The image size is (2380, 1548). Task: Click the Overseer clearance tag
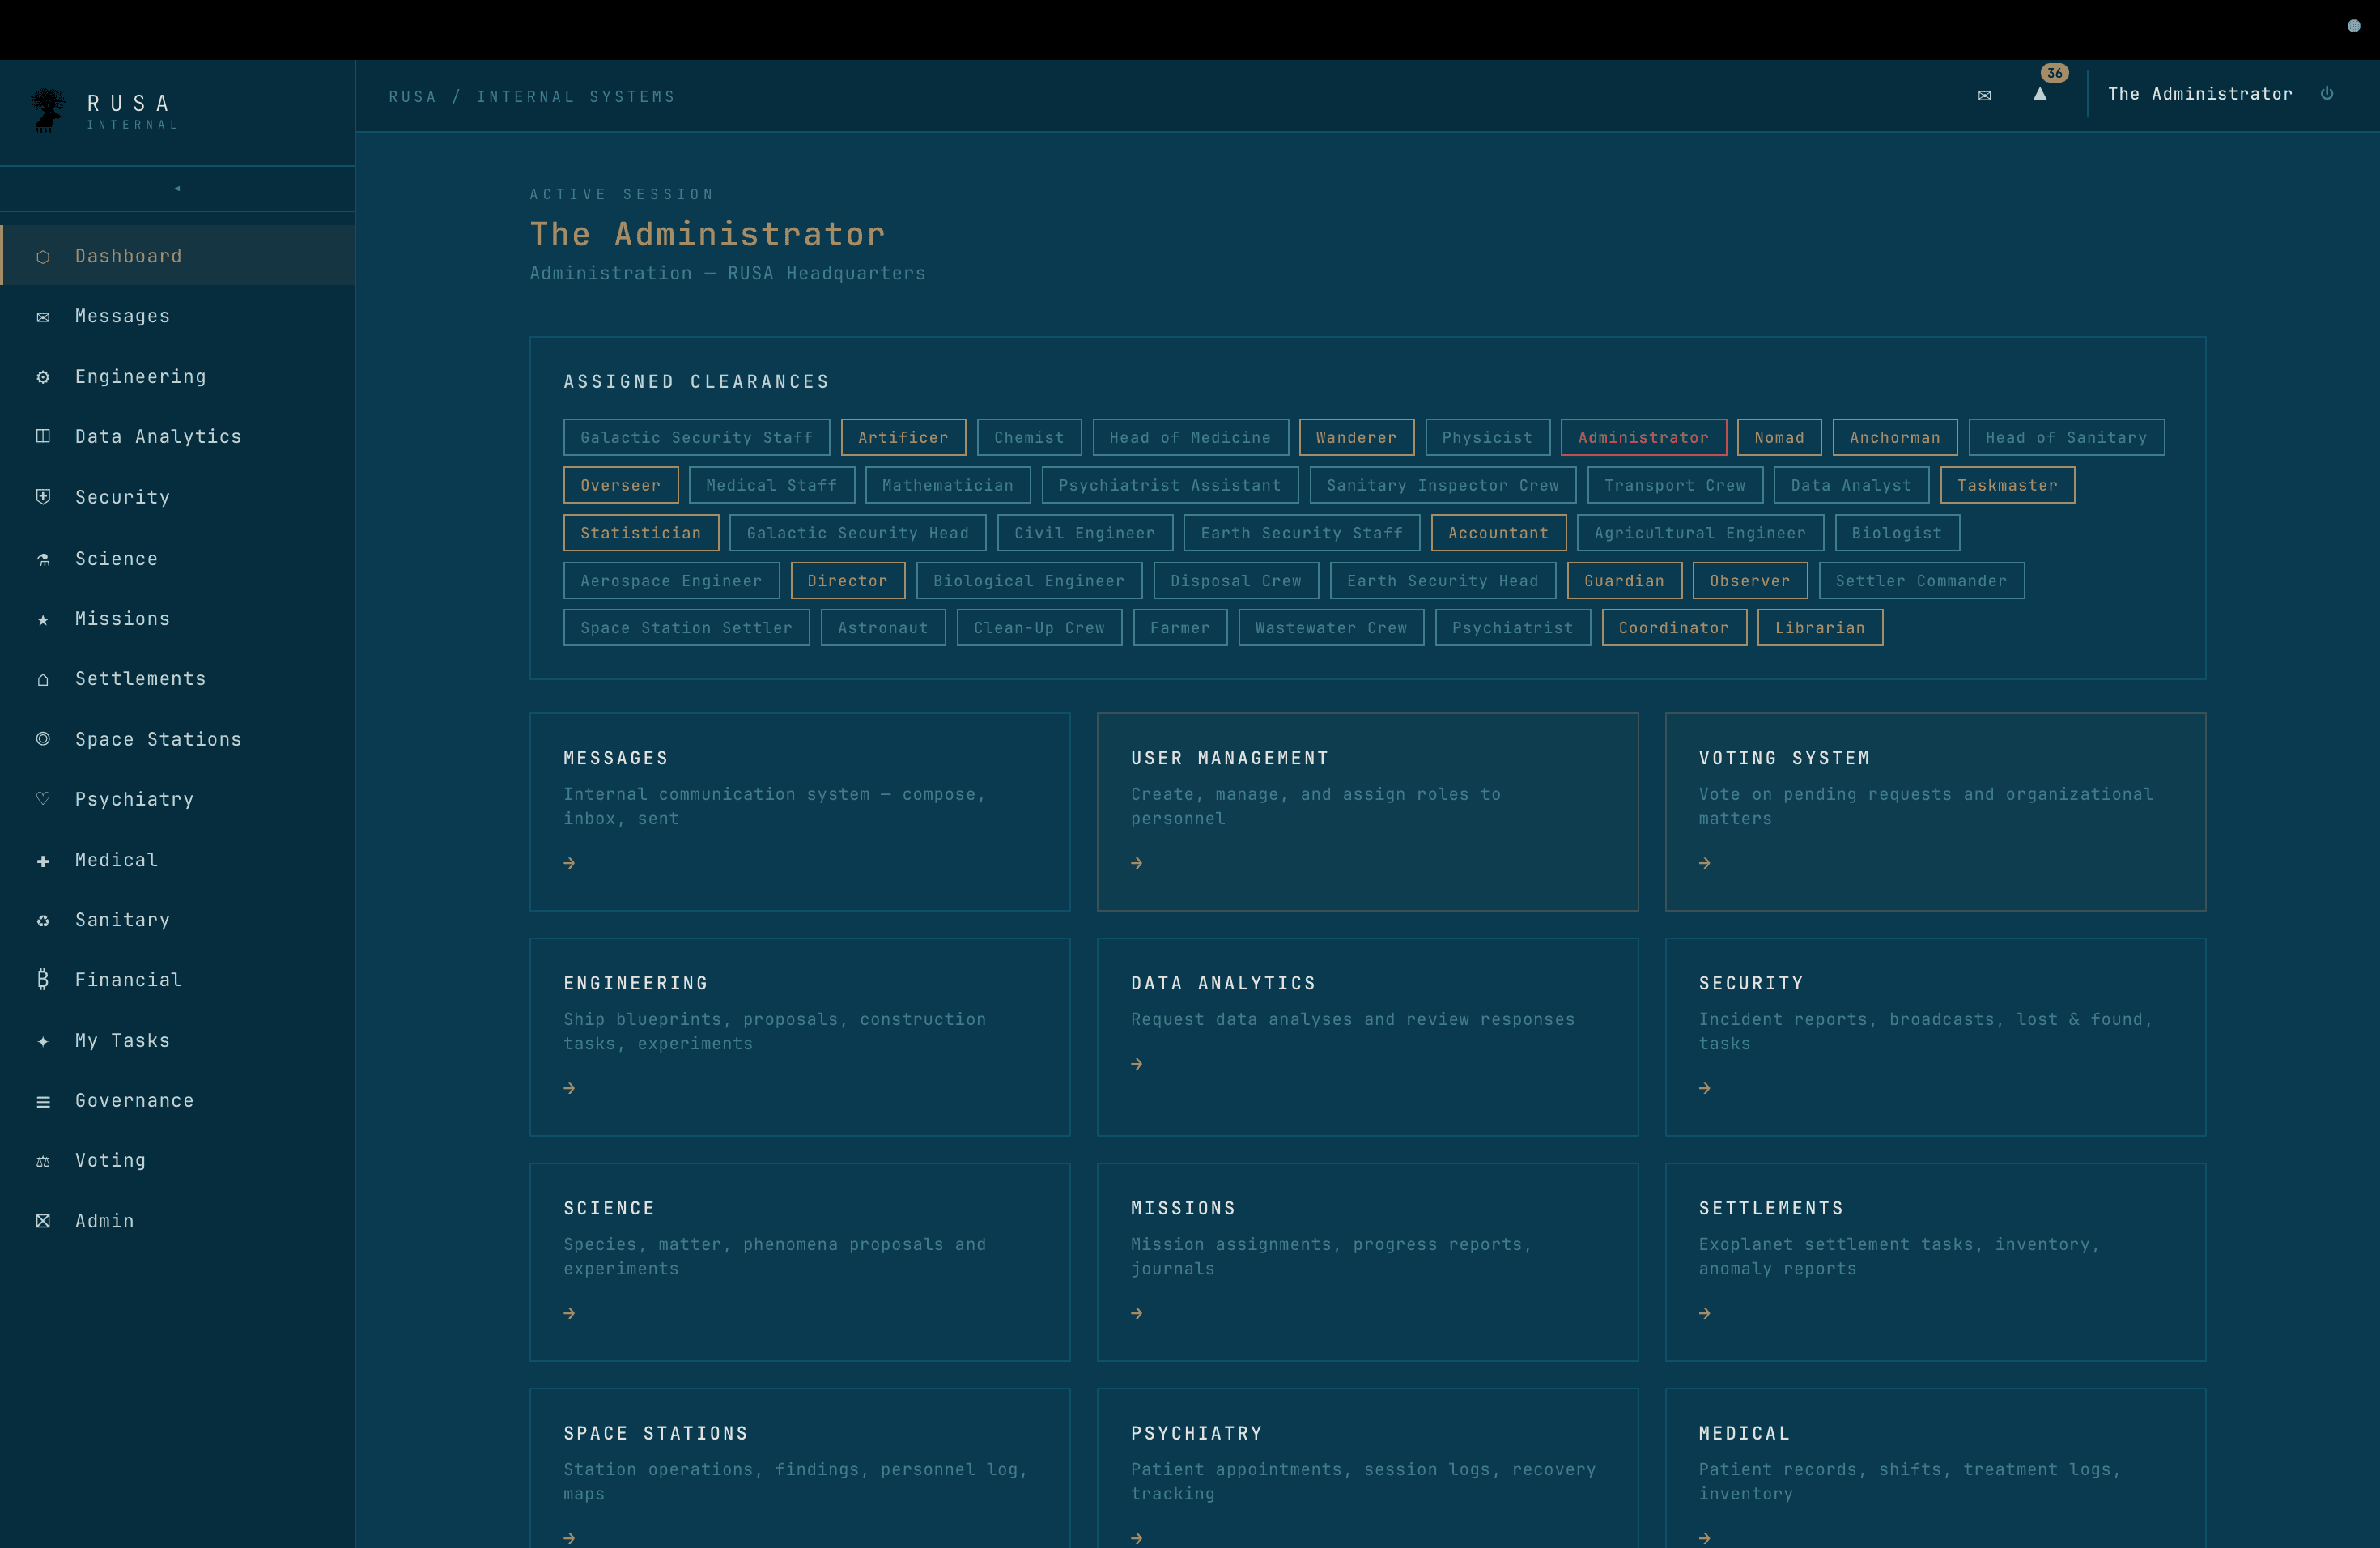coord(620,485)
